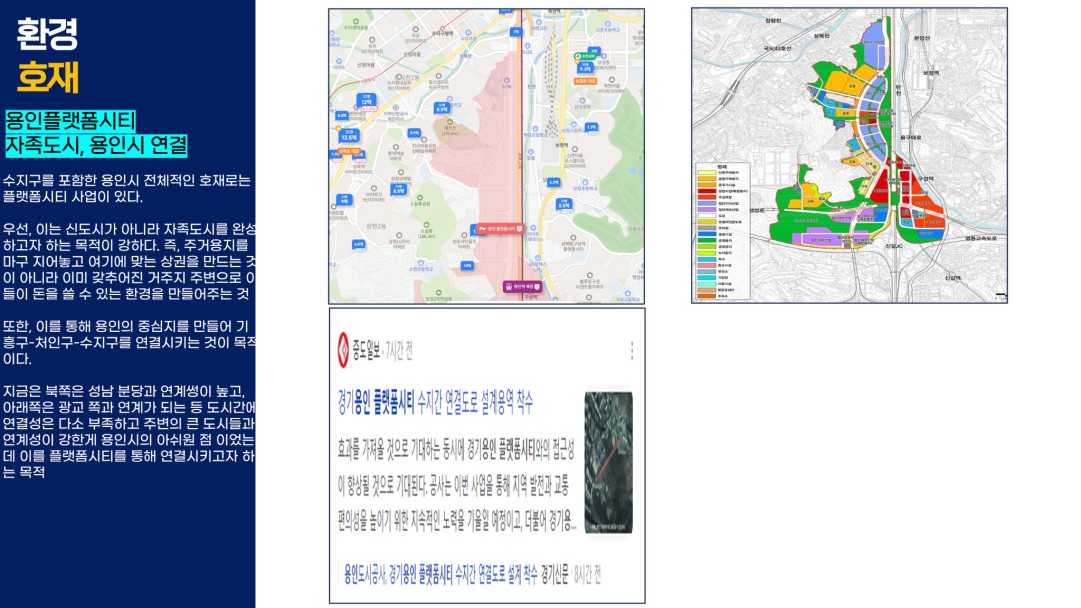Viewport: 1081px width, 608px height.
Task: Click the 신갈역 label on land-use map
Action: tap(953, 277)
